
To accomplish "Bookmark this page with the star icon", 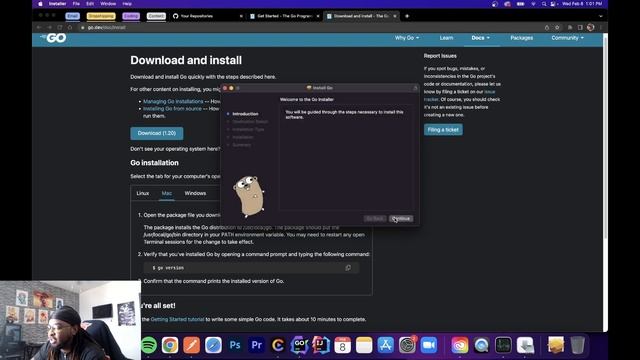I will (x=557, y=27).
